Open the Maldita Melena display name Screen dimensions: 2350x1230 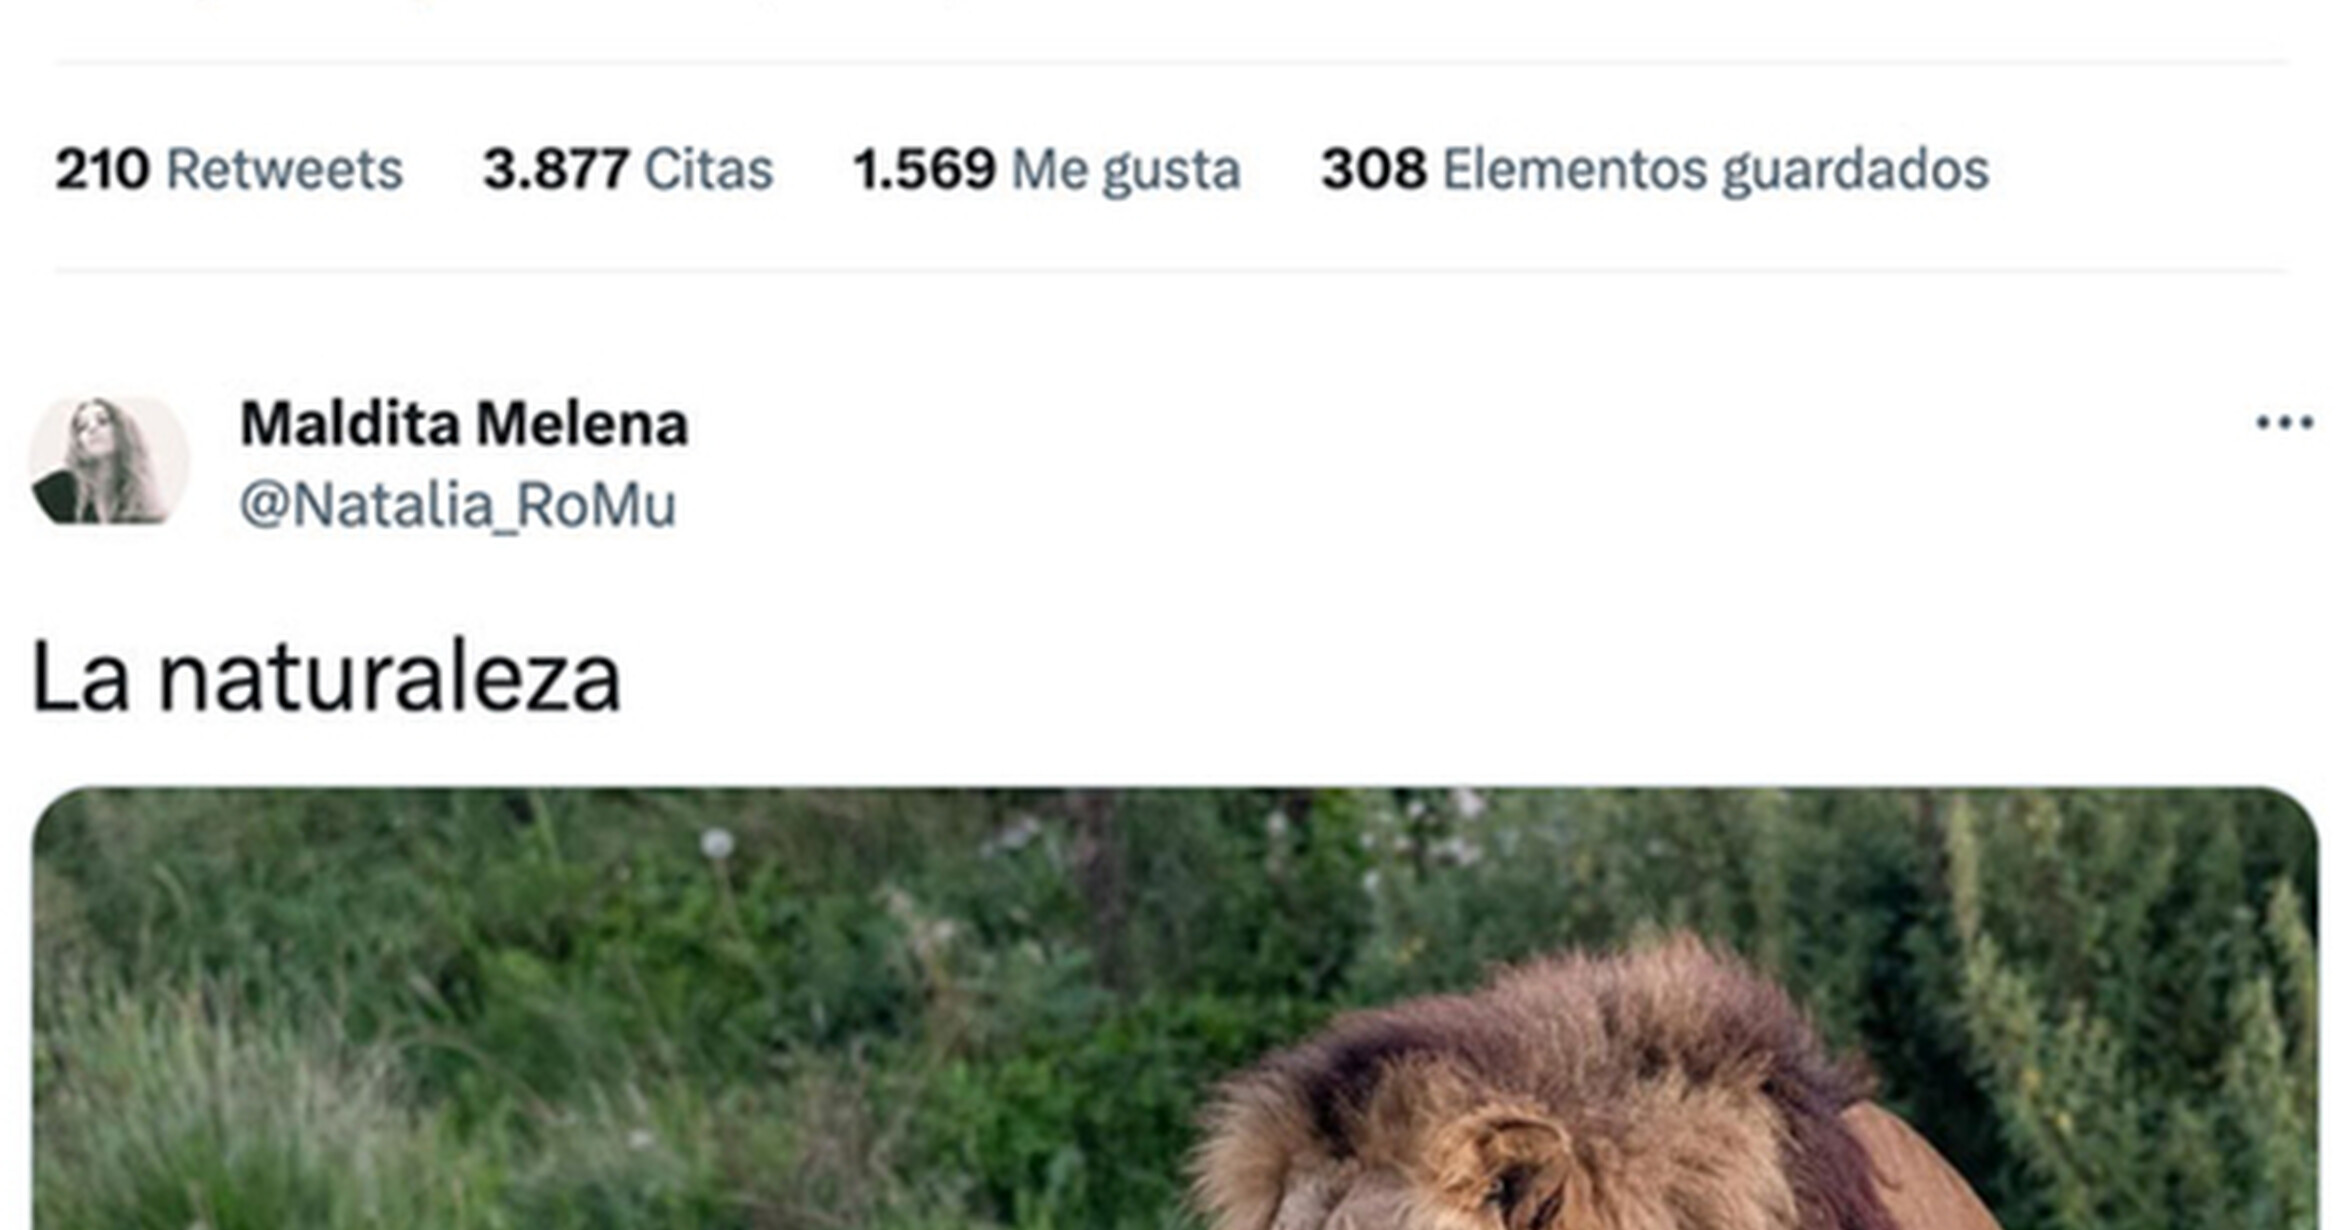click(464, 424)
